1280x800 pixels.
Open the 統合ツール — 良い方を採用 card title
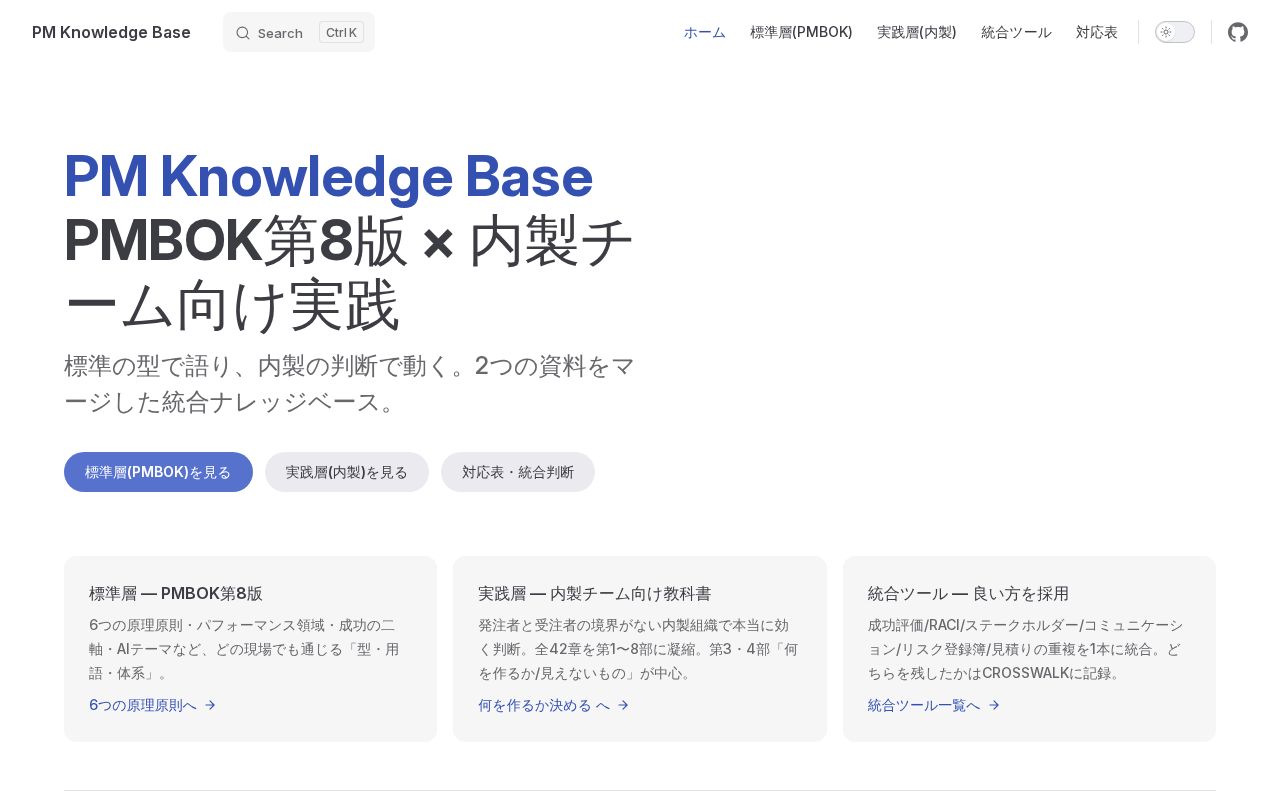[968, 593]
